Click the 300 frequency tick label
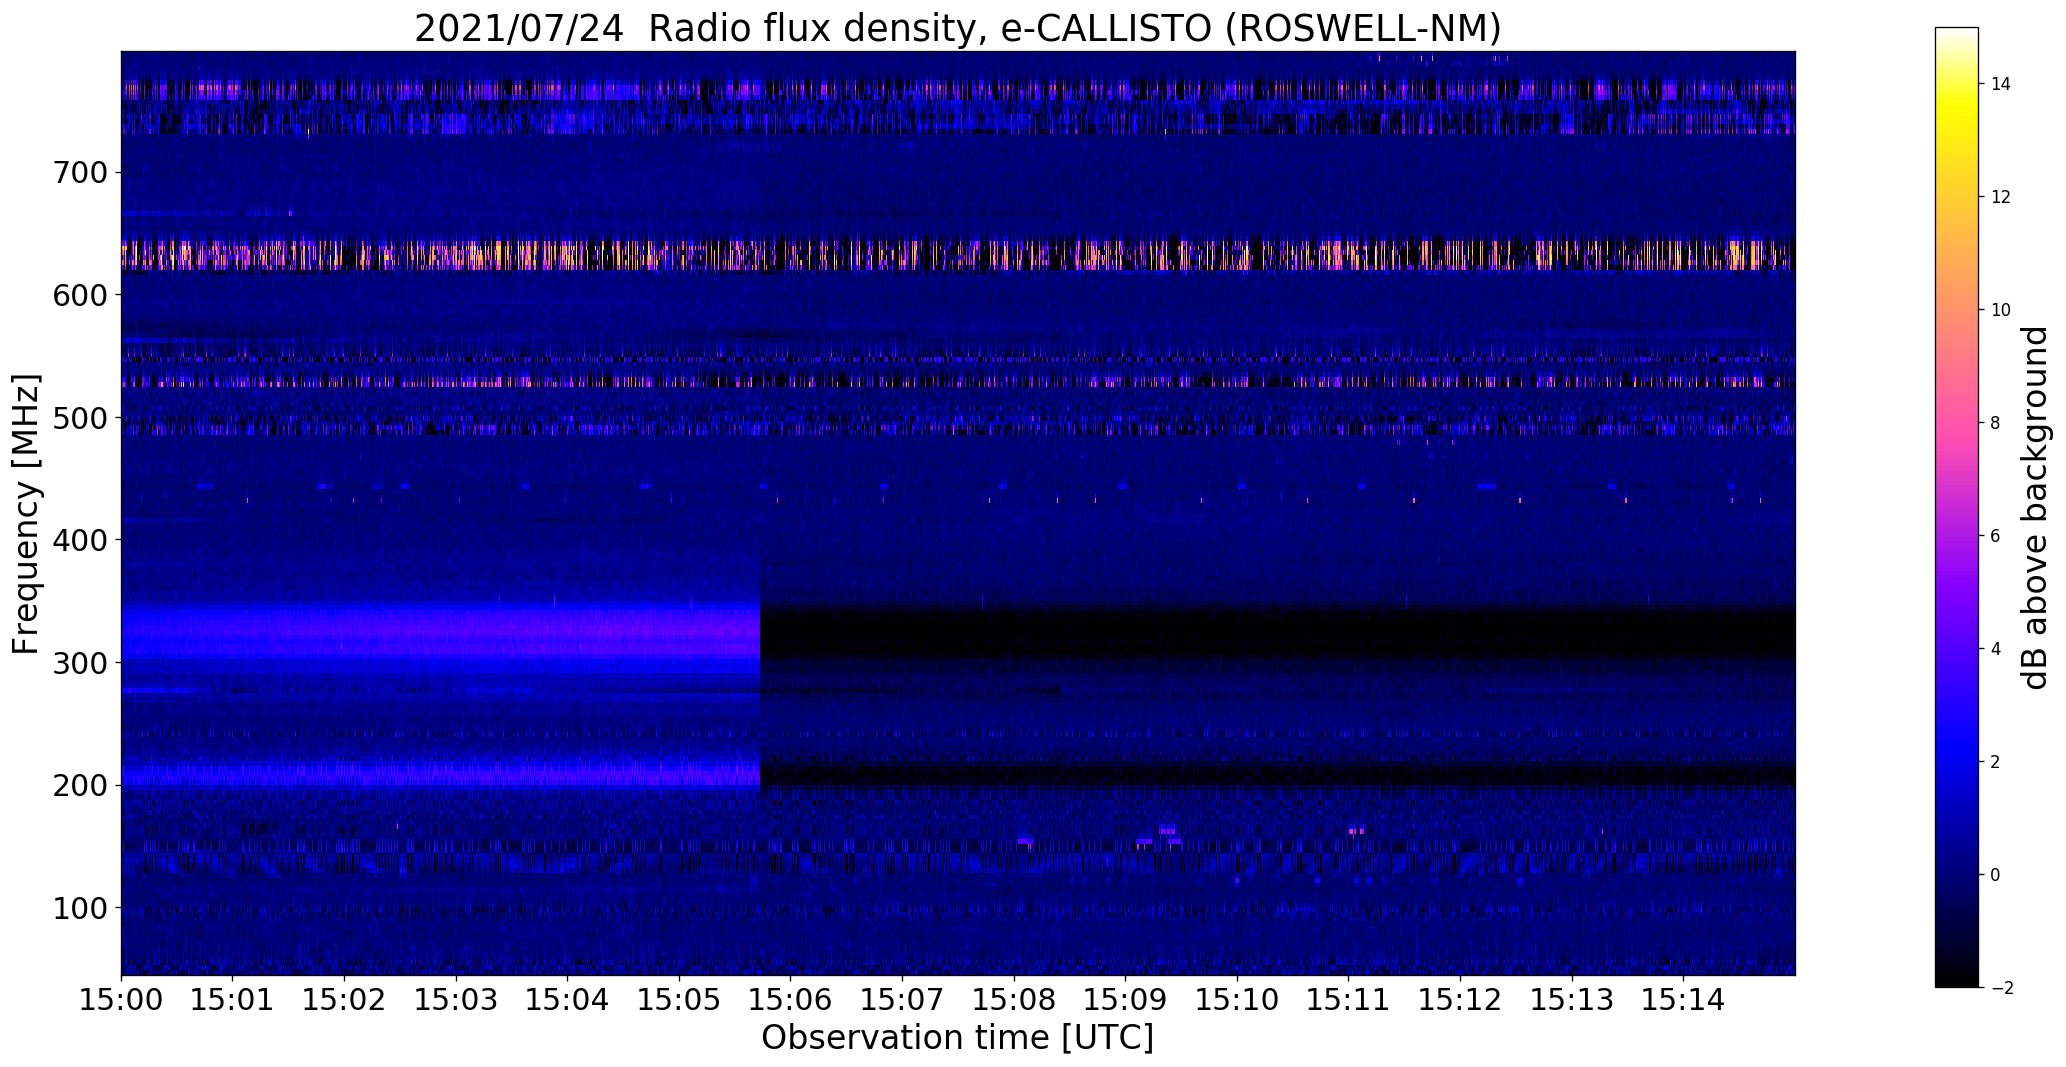This screenshot has width=2066, height=1067. coord(79,663)
